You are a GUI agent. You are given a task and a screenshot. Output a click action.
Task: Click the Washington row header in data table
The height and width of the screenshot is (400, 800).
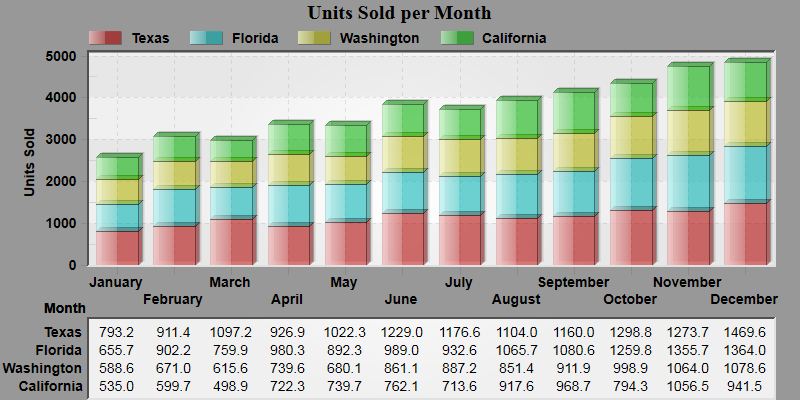42,368
